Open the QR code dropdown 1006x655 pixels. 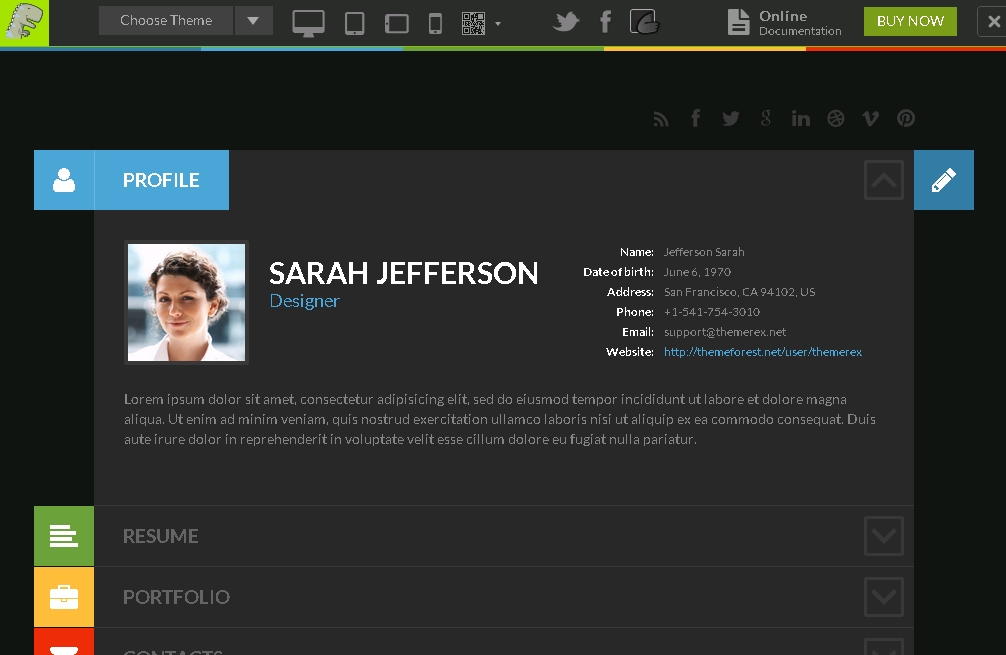pyautogui.click(x=480, y=23)
